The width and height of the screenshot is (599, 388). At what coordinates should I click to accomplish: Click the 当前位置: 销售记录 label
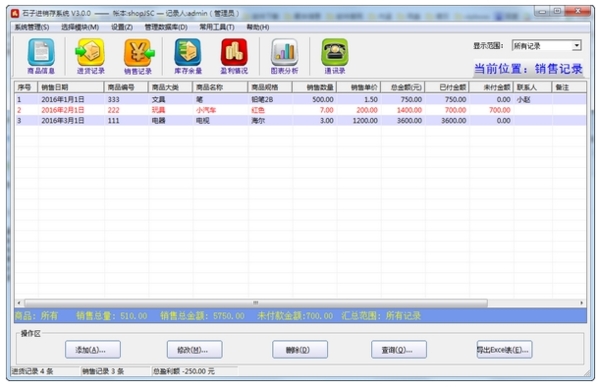click(x=528, y=69)
